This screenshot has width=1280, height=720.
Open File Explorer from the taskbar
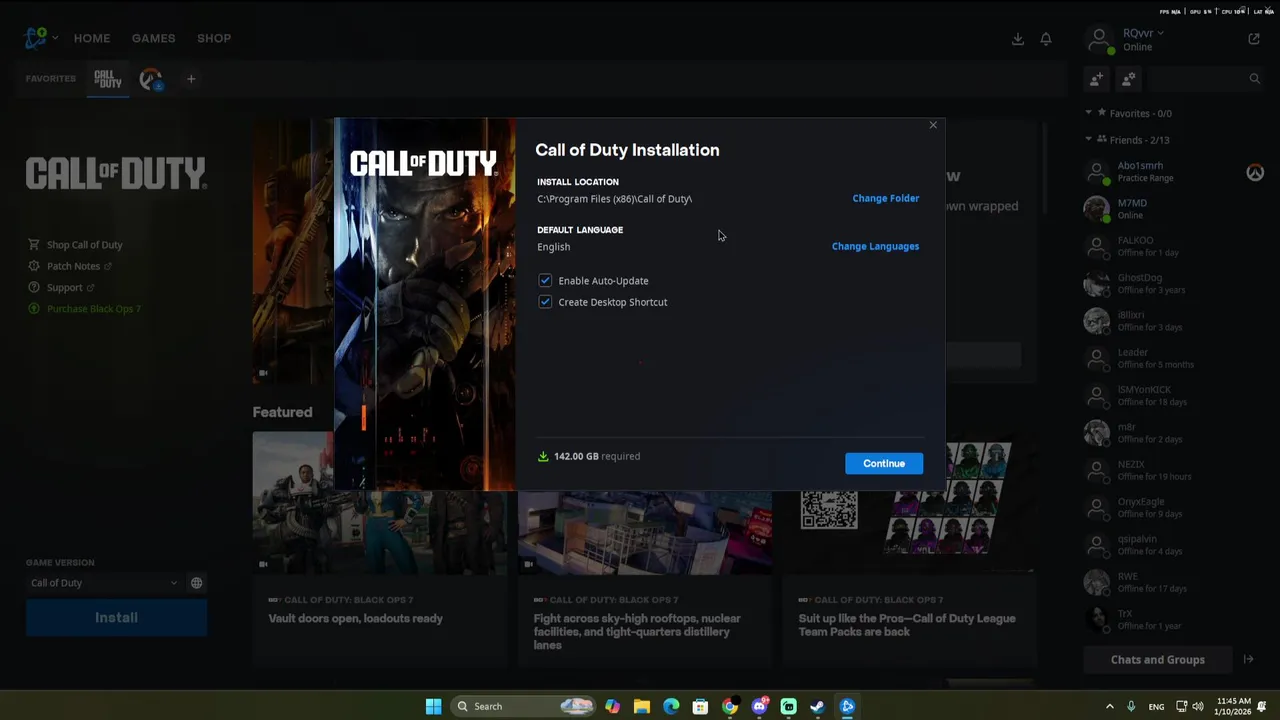click(x=642, y=706)
